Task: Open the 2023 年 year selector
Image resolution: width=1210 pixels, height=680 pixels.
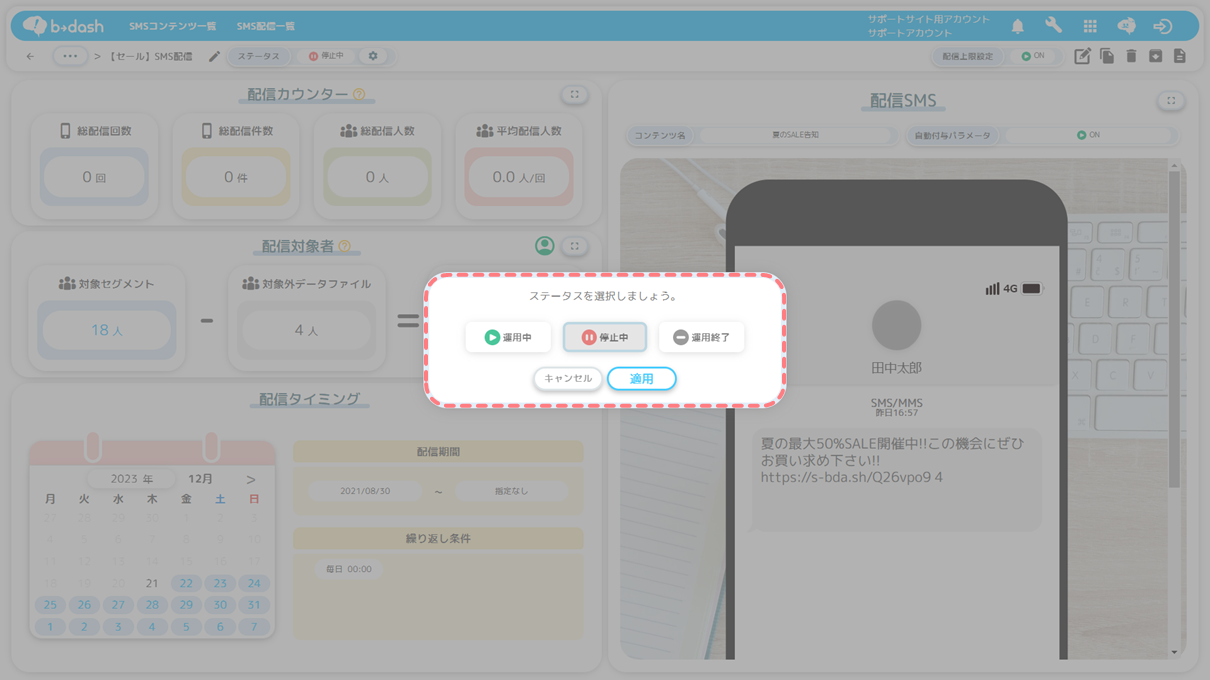Action: point(132,479)
